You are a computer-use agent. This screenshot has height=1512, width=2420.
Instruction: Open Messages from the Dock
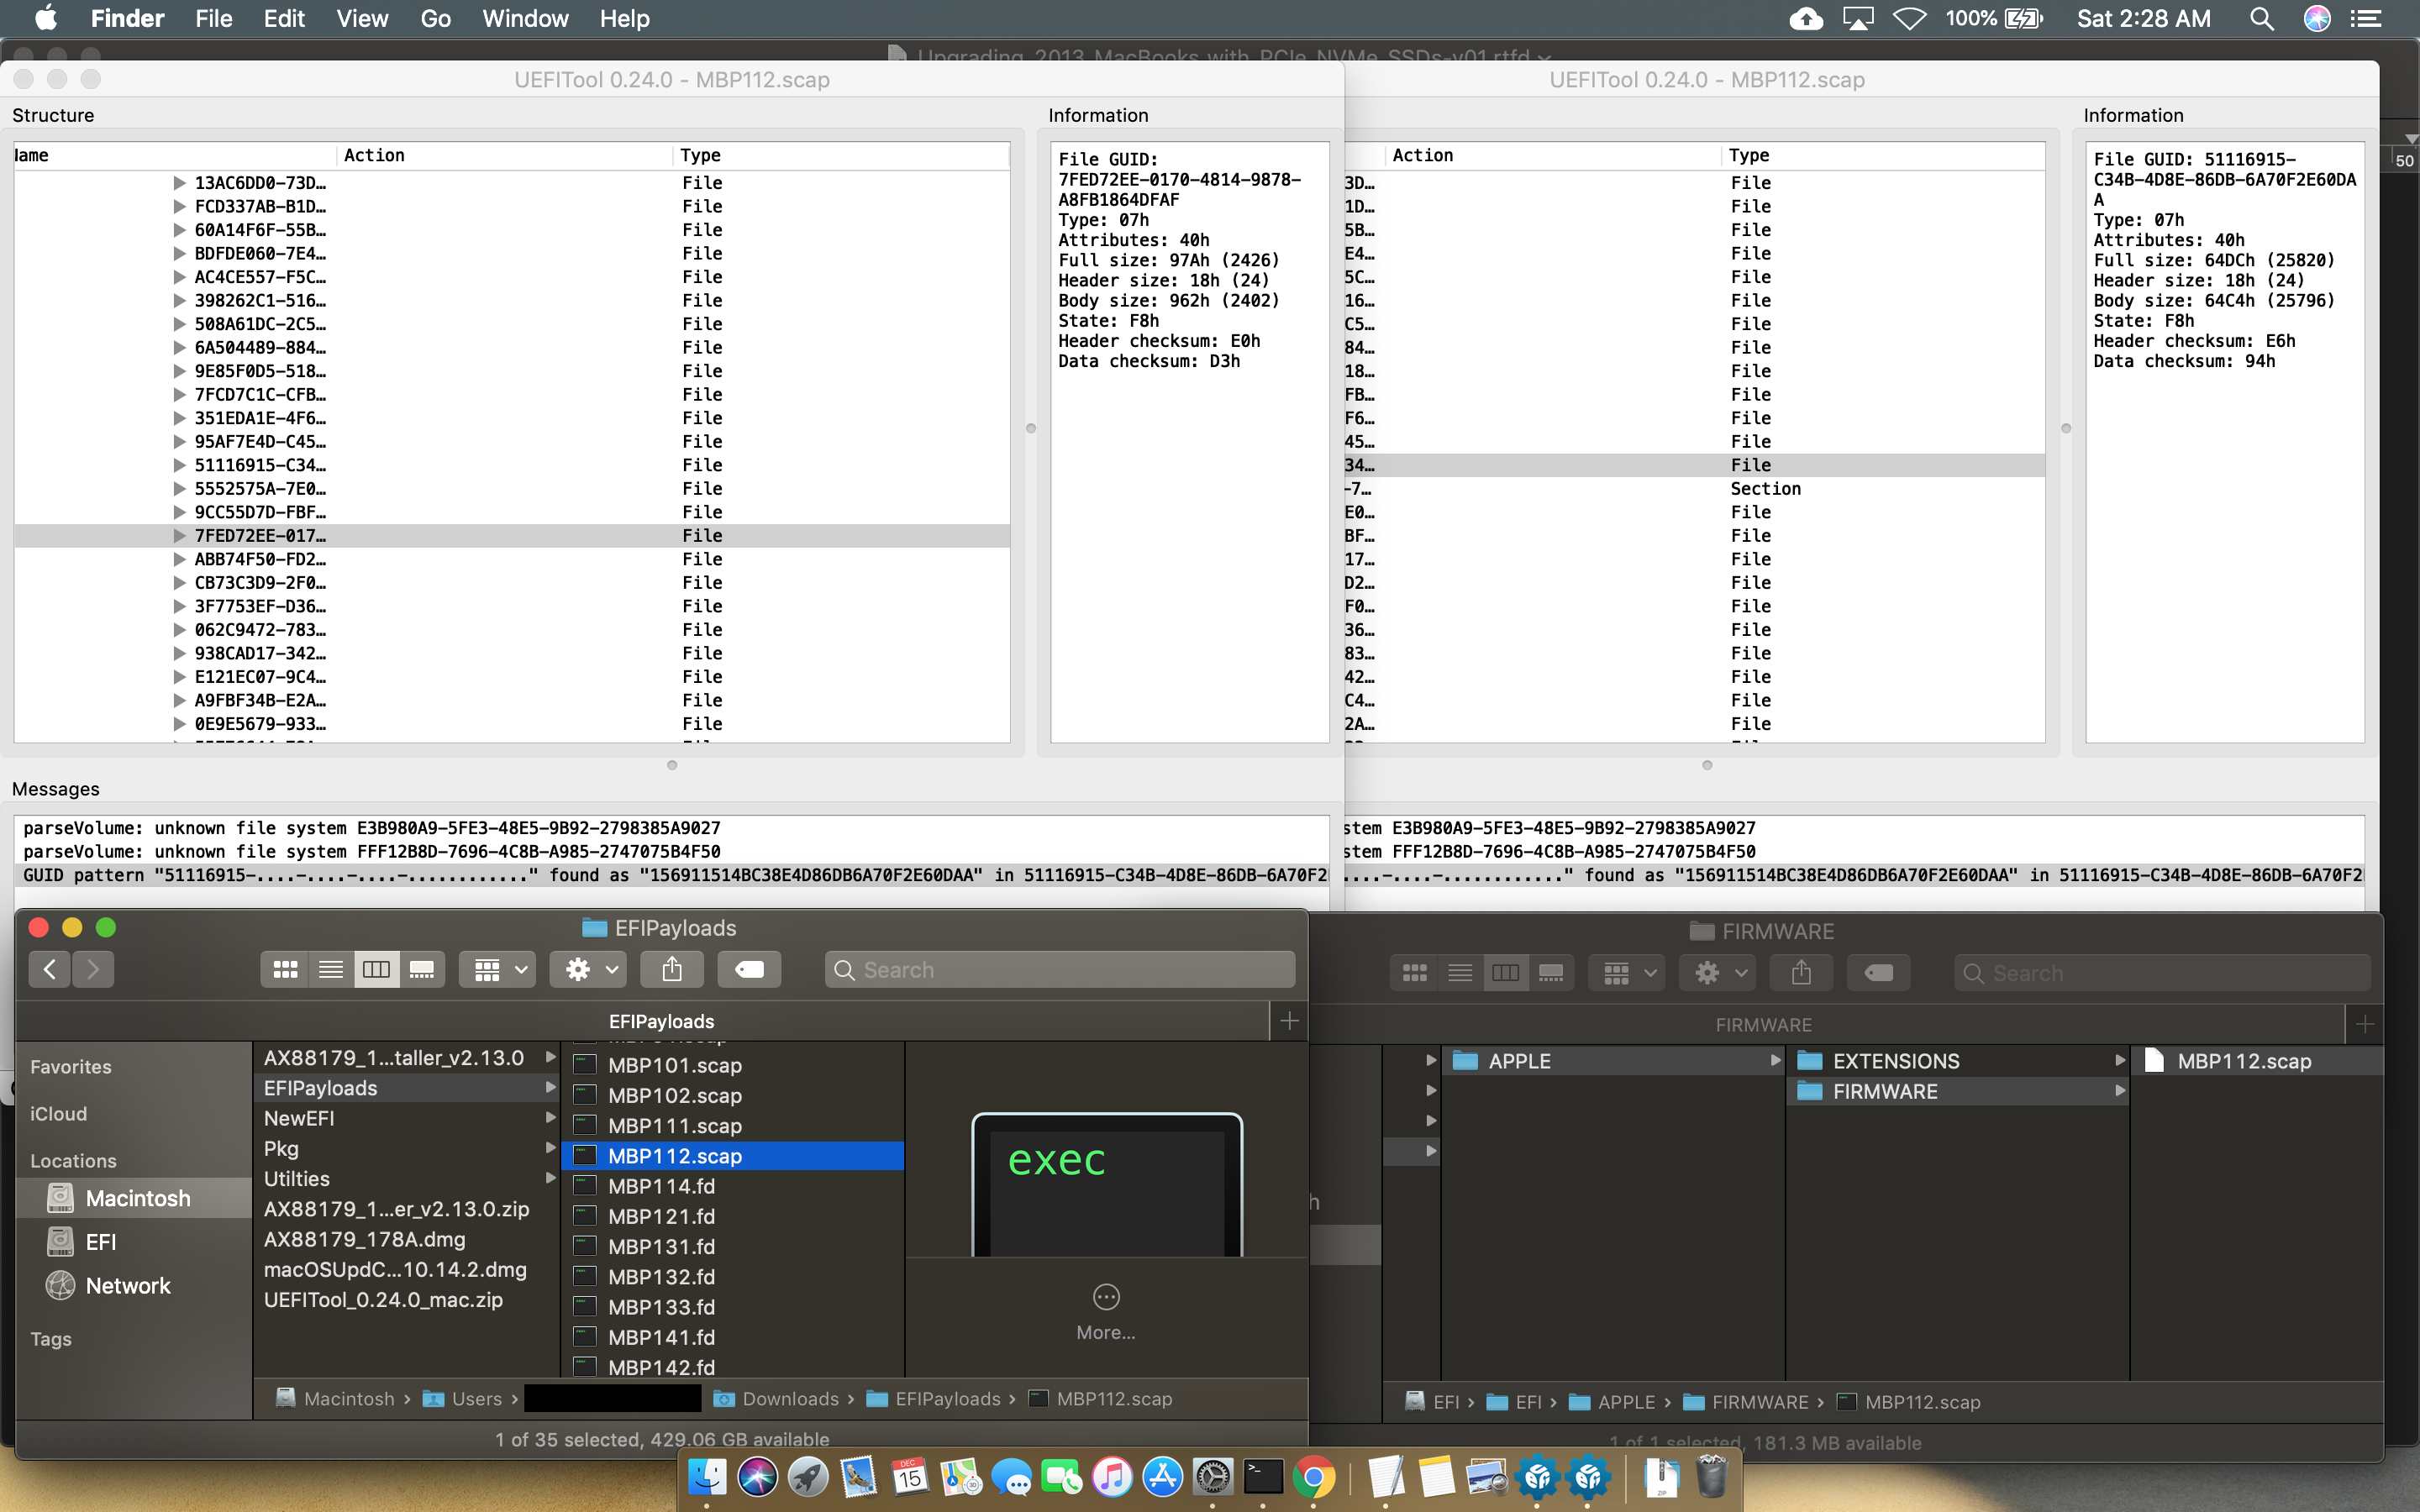1011,1476
